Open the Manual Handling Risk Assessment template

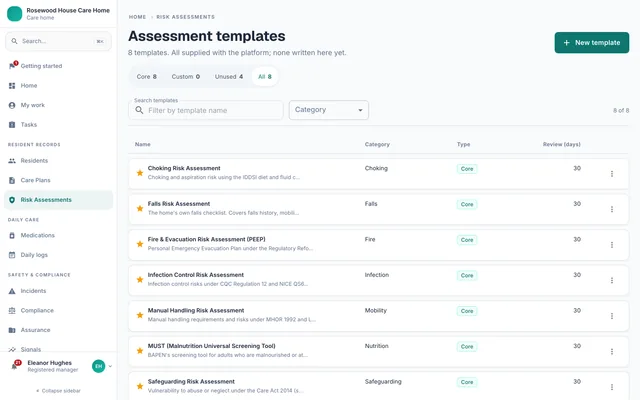(196, 310)
